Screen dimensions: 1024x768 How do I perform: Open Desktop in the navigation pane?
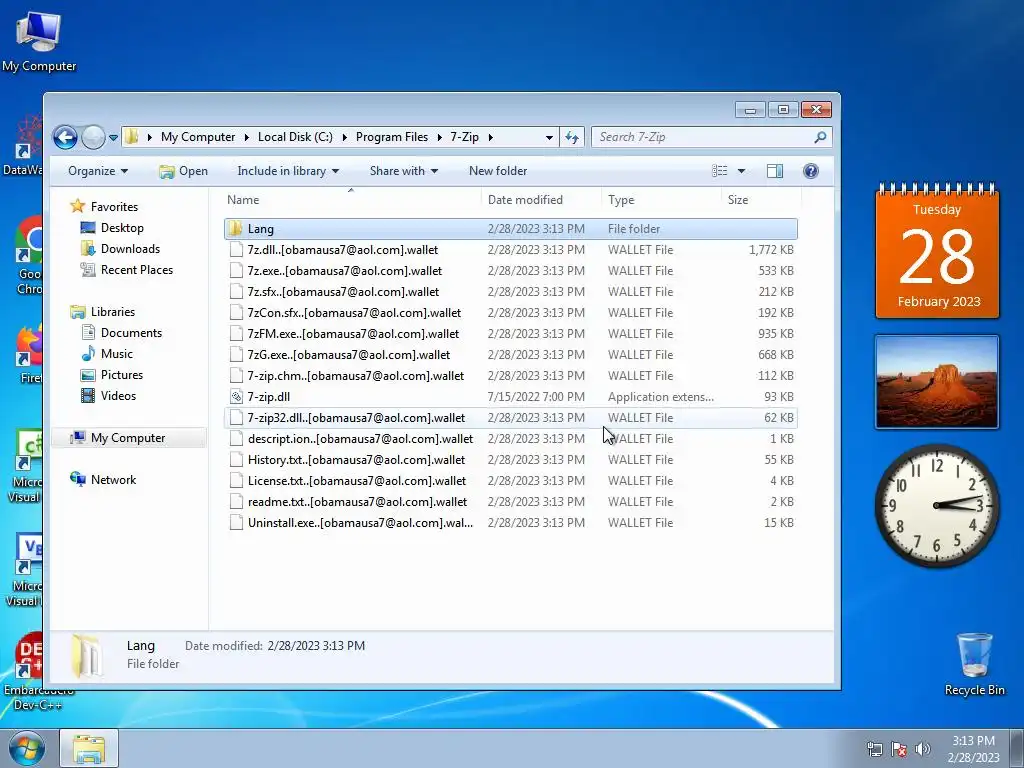(x=112, y=228)
